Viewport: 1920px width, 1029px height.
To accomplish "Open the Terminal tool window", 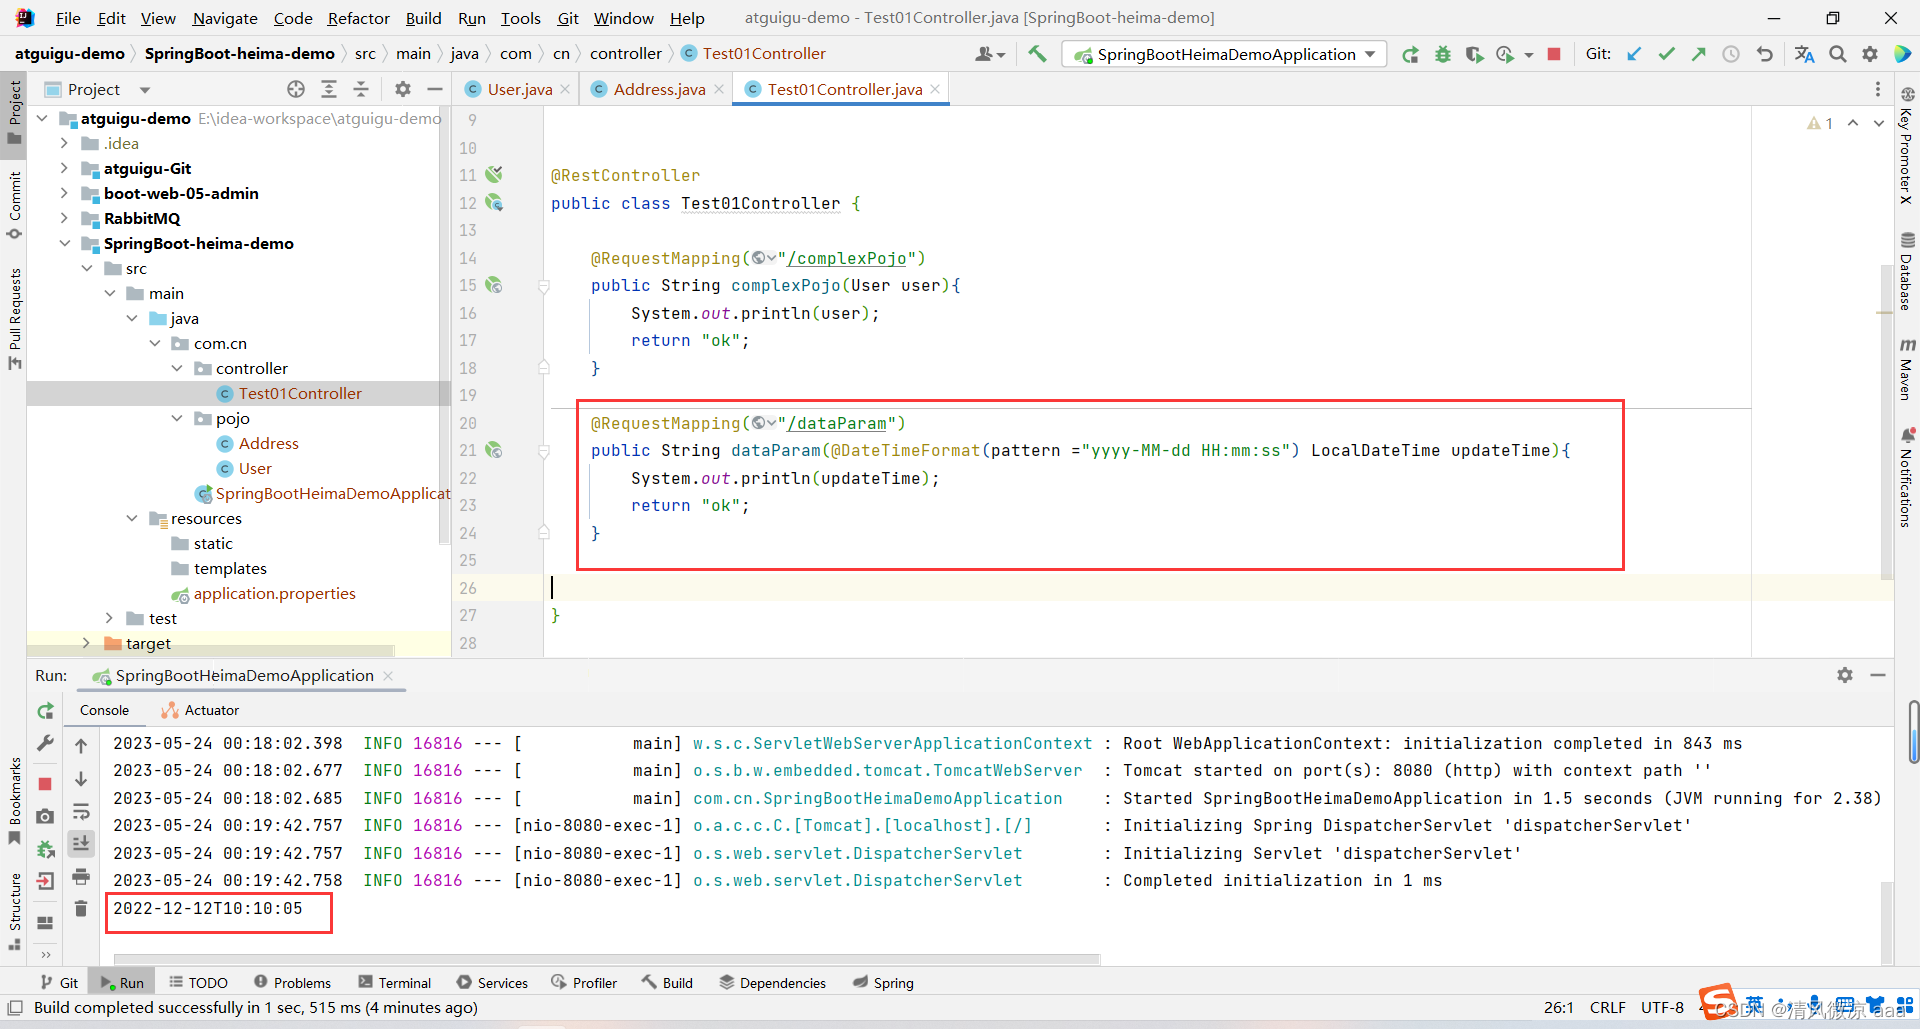I will pos(395,983).
